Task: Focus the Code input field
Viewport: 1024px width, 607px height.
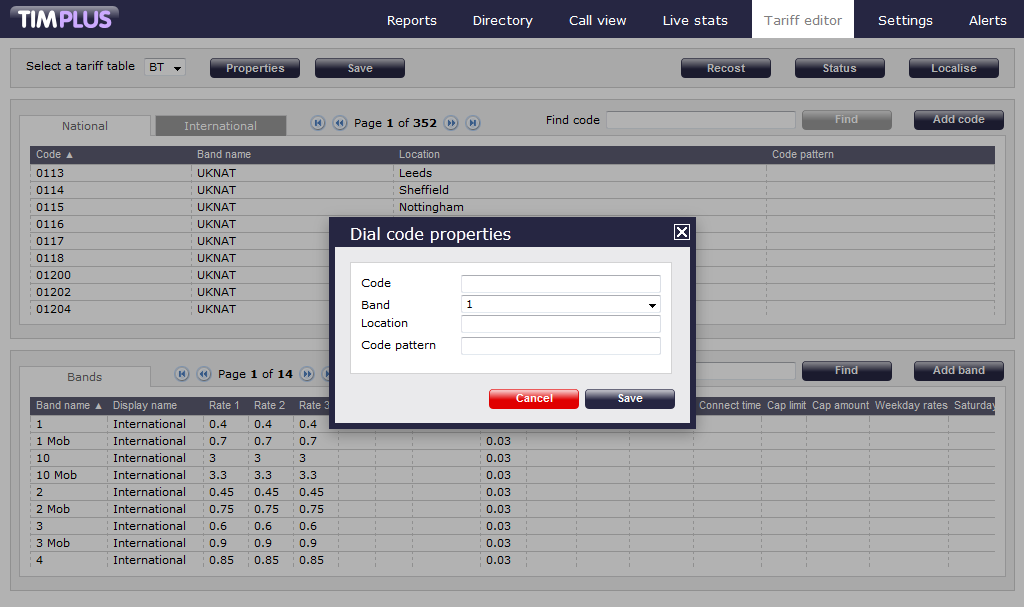Action: (560, 284)
